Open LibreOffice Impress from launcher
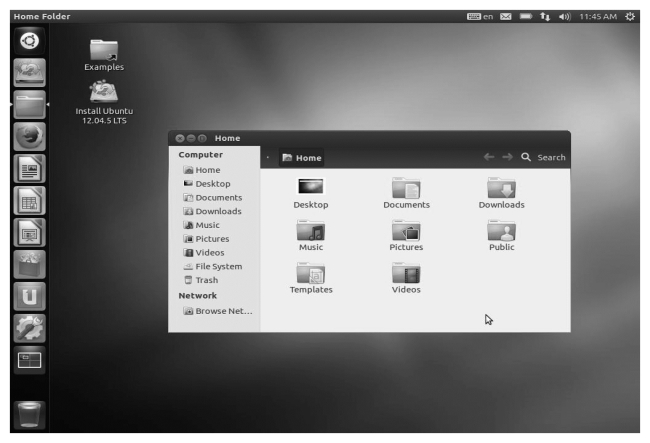The height and width of the screenshot is (443, 650). [29, 232]
